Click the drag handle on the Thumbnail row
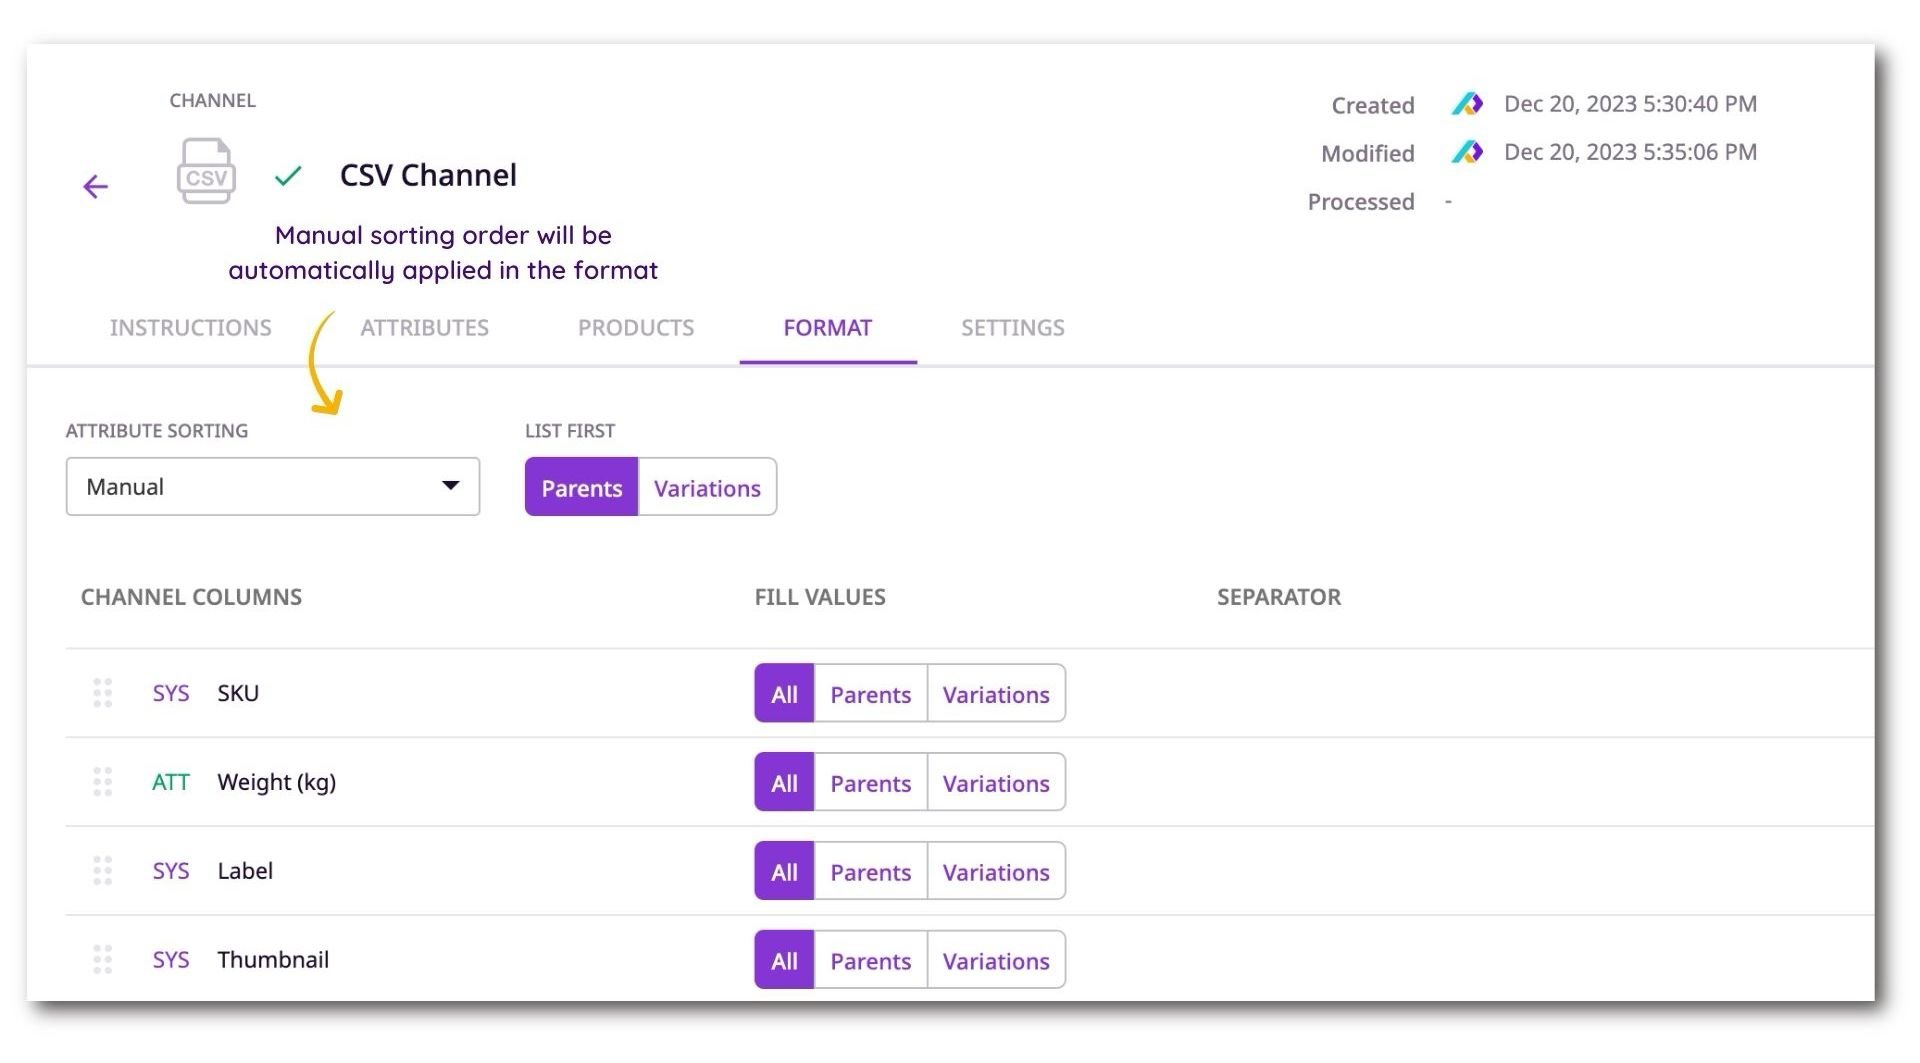1920x1063 pixels. pyautogui.click(x=102, y=959)
